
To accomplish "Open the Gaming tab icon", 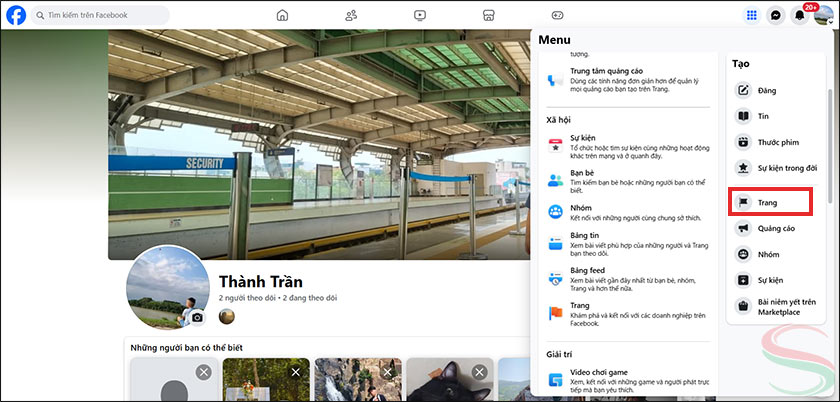I will 557,16.
